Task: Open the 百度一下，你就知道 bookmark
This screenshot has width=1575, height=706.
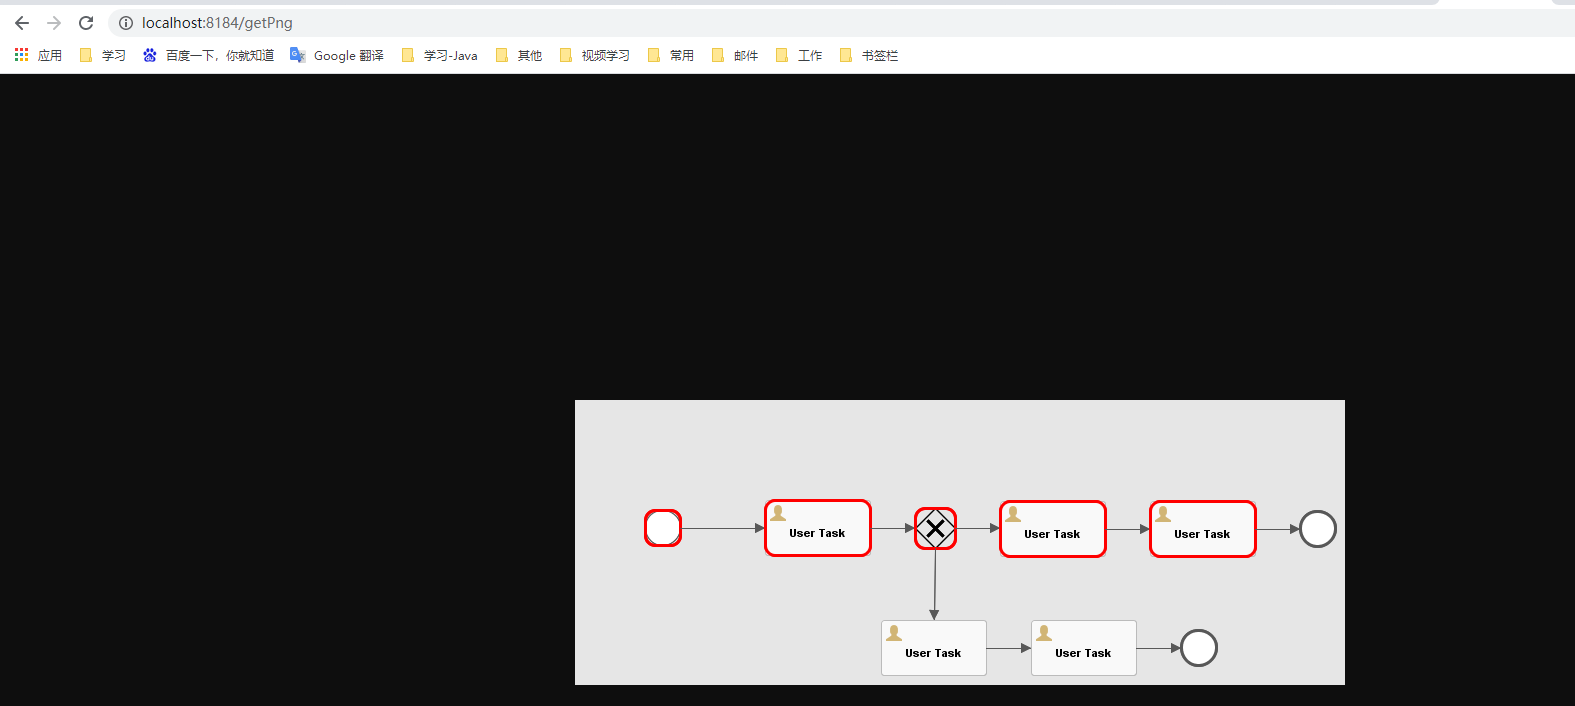Action: click(208, 55)
